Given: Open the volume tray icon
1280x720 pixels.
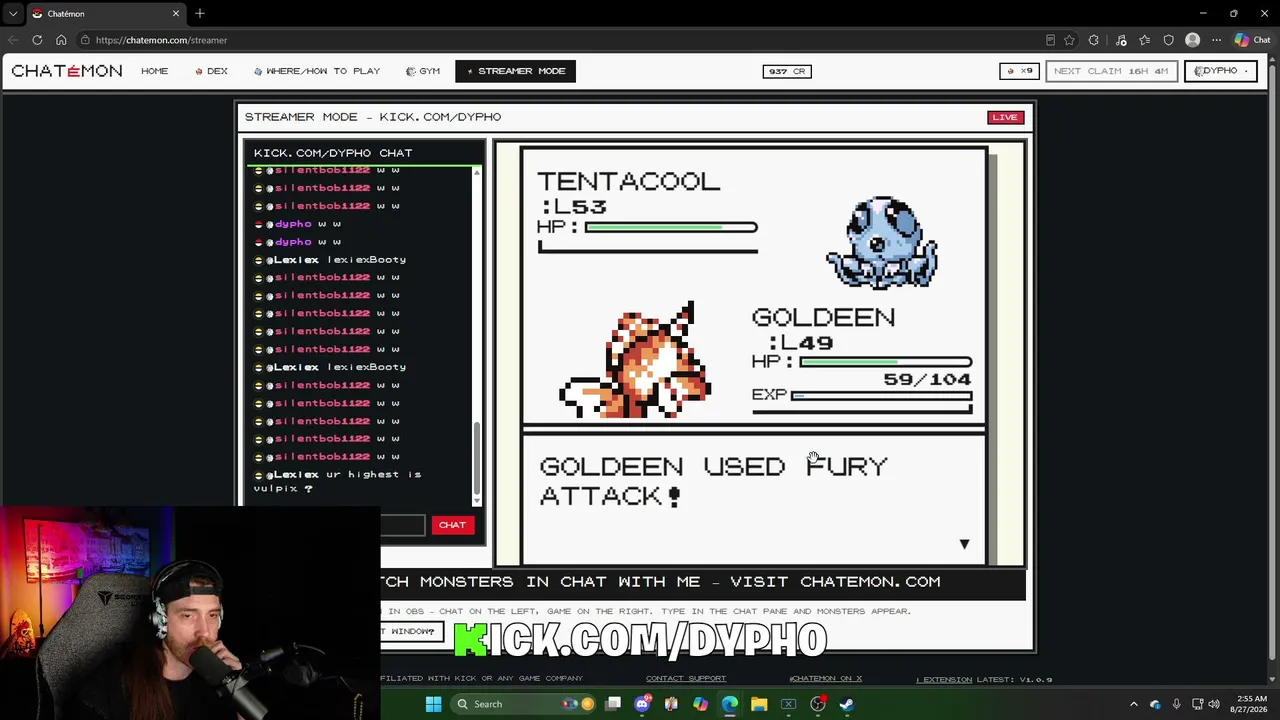Looking at the screenshot, I should [x=1216, y=704].
